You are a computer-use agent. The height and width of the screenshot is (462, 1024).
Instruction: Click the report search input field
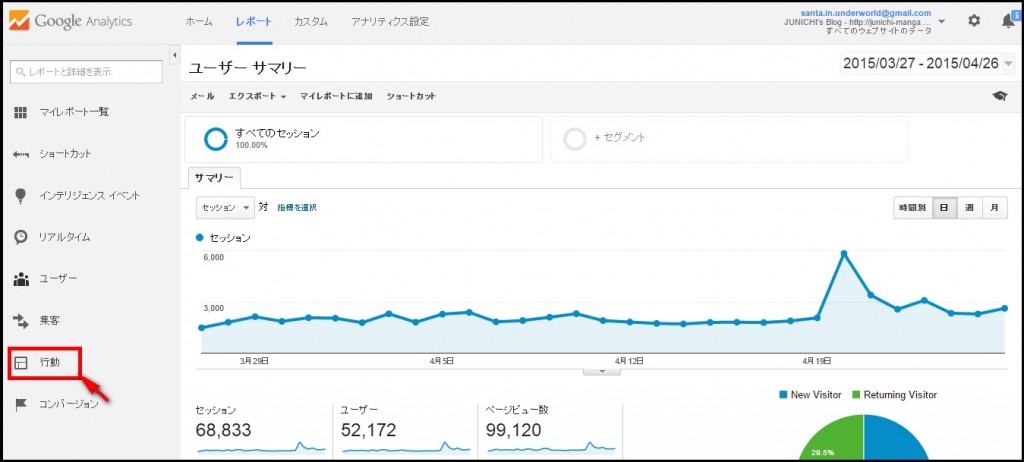(x=86, y=72)
